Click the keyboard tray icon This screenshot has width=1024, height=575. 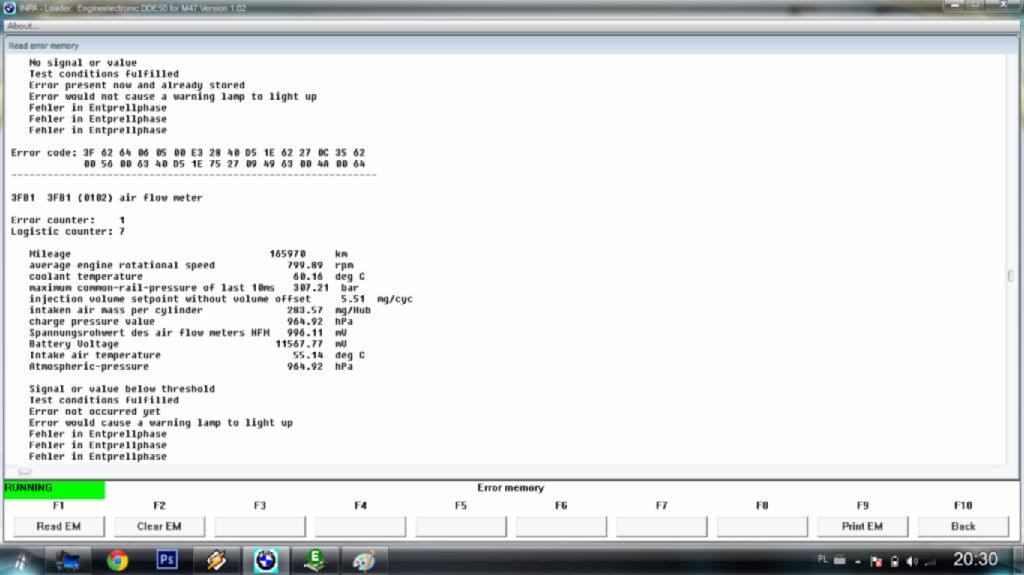click(839, 560)
